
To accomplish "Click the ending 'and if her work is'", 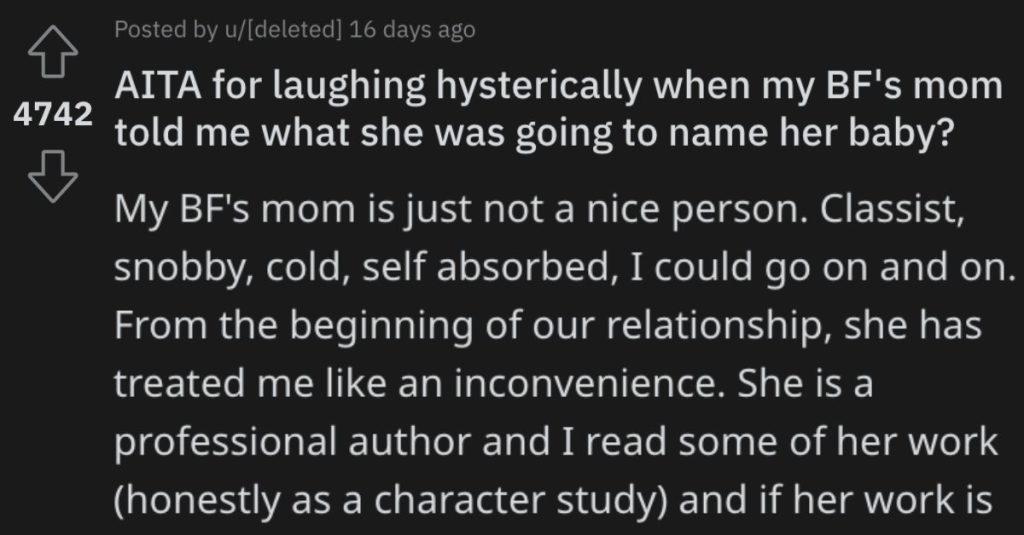I will pyautogui.click(x=835, y=499).
